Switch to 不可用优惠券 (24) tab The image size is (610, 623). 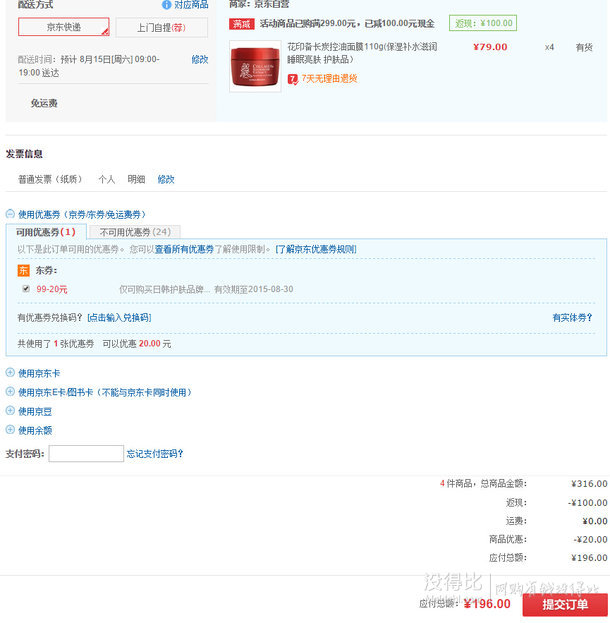pyautogui.click(x=135, y=232)
